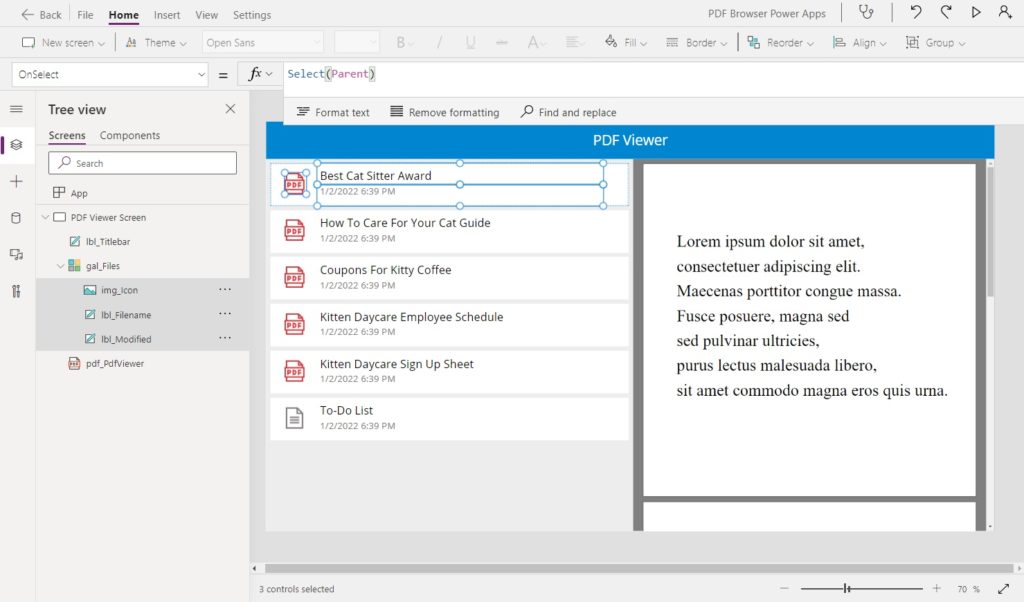Open the Advanced tools icon in left rail

tap(16, 291)
